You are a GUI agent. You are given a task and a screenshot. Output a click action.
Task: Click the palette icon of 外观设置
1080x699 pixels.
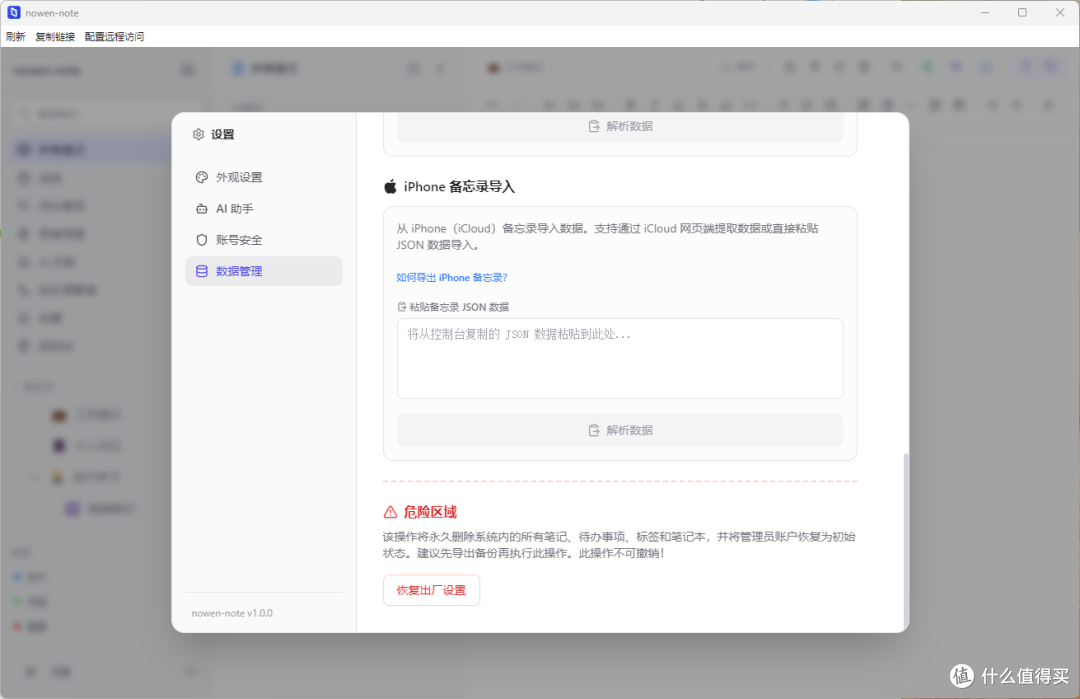pos(202,177)
